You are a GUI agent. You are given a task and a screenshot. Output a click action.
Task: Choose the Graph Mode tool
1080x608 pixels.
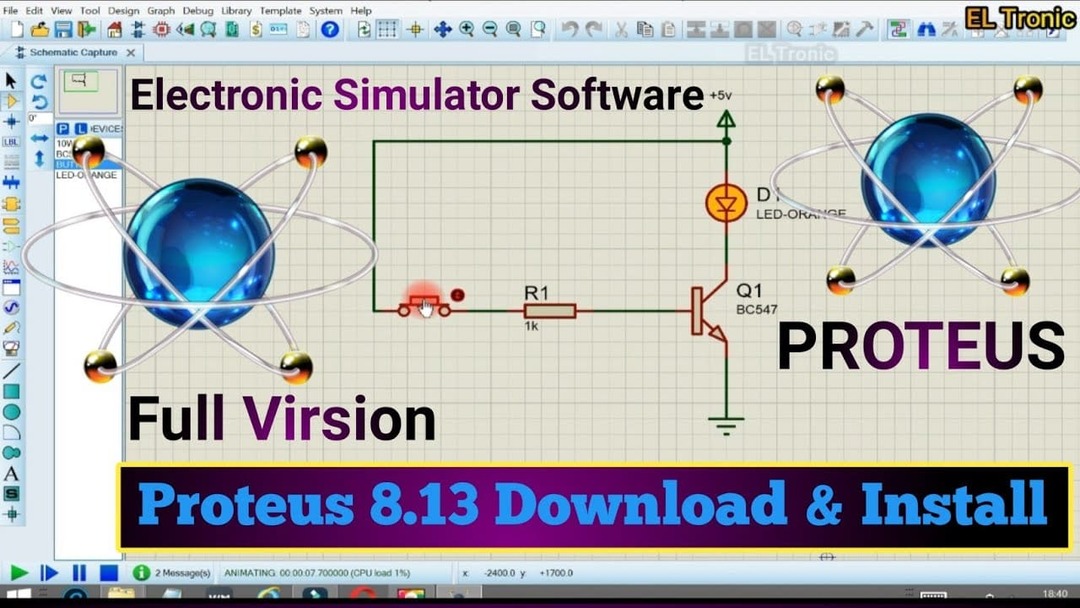pyautogui.click(x=11, y=266)
